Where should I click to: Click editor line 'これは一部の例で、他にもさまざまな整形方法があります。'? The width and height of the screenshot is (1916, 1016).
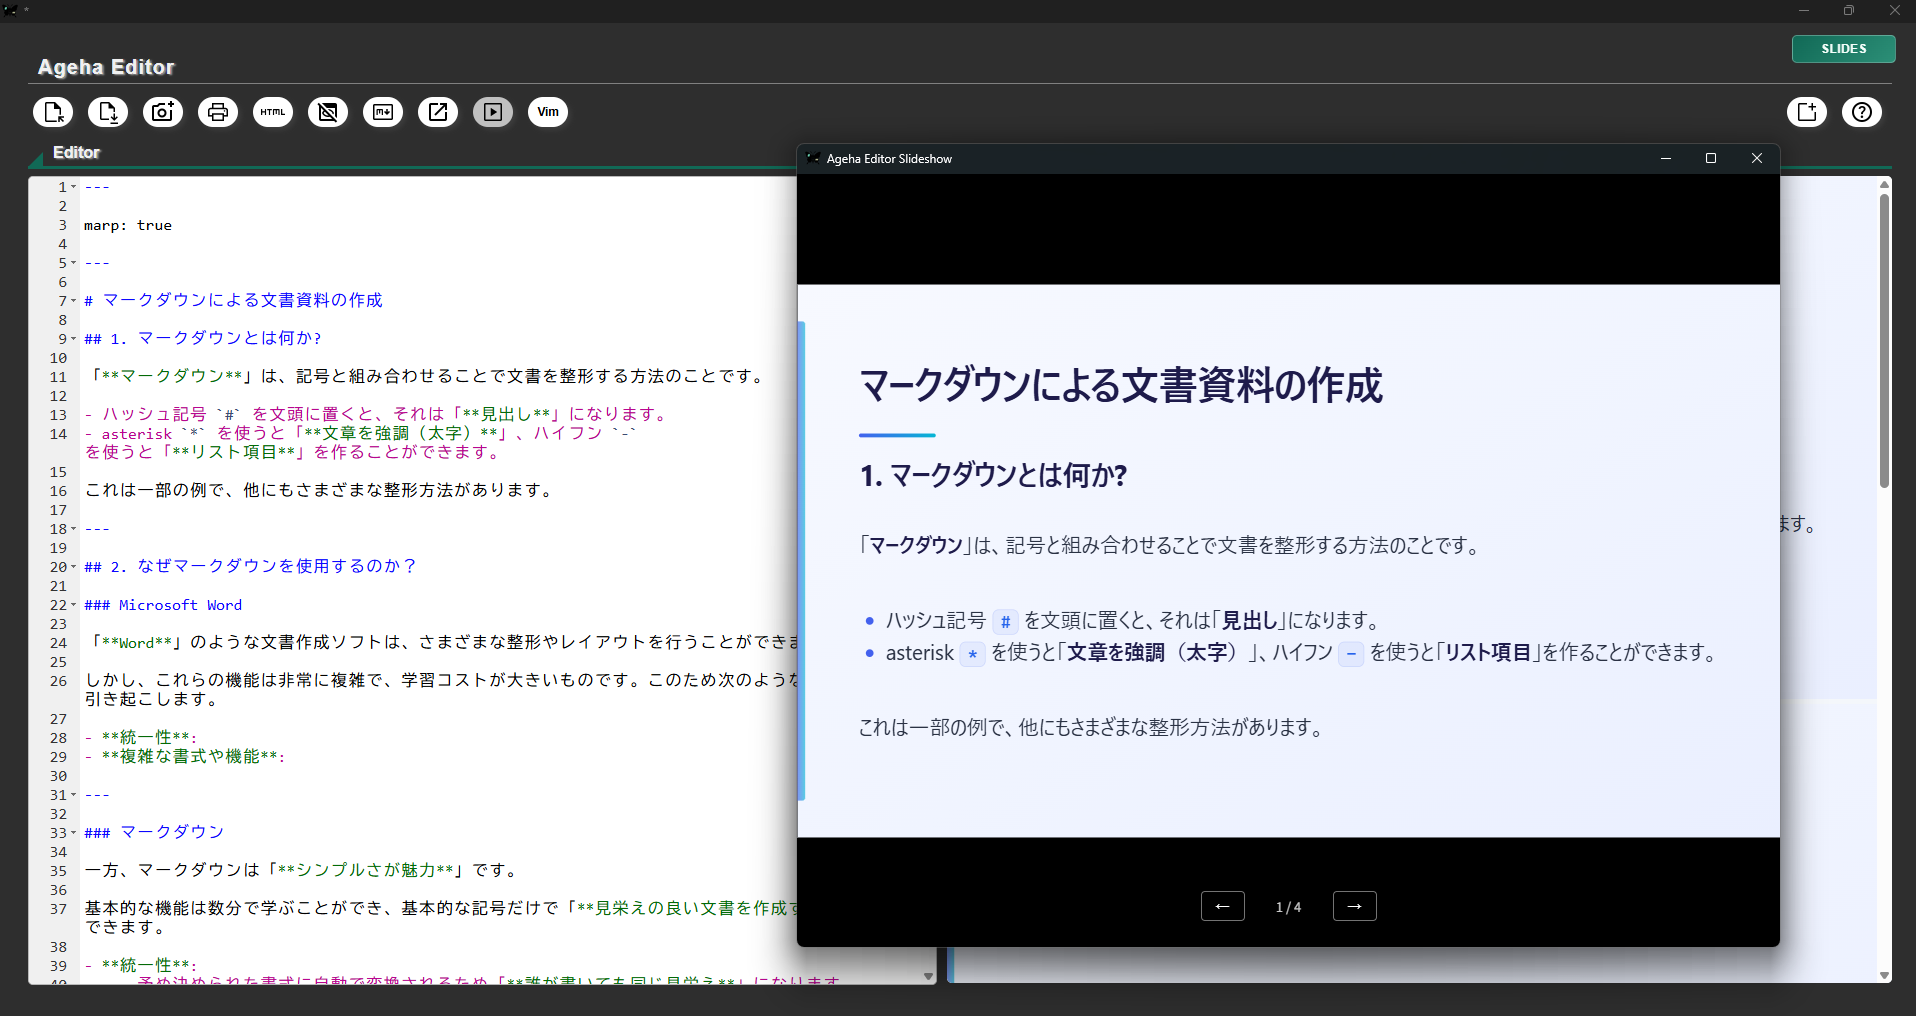[320, 491]
